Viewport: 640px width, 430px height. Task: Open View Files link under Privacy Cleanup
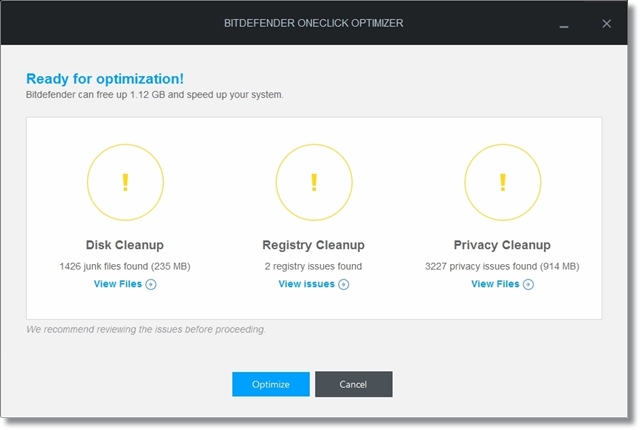[x=495, y=284]
